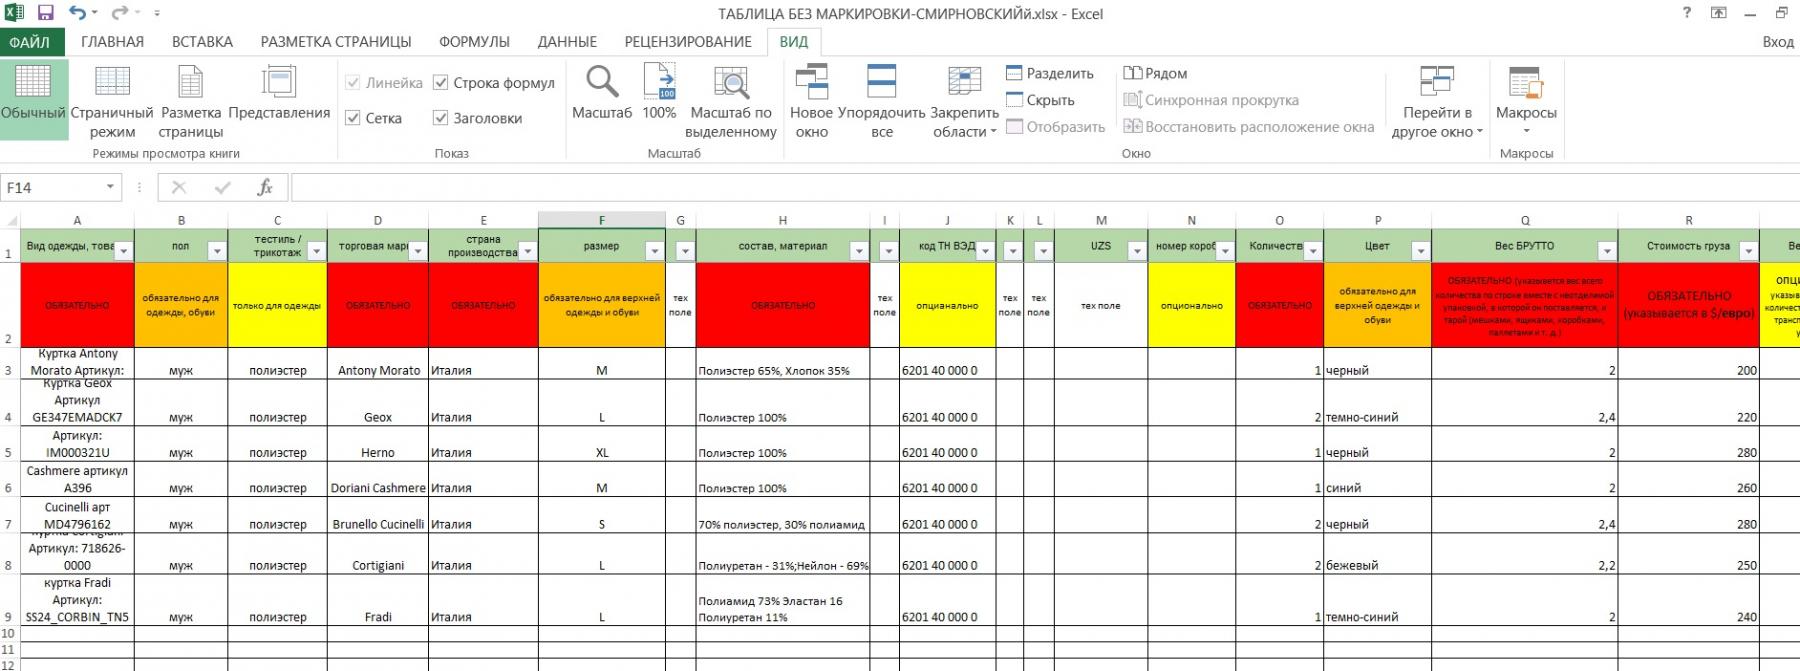Open filter dropdown for Вес БРУТТО column

point(1606,251)
